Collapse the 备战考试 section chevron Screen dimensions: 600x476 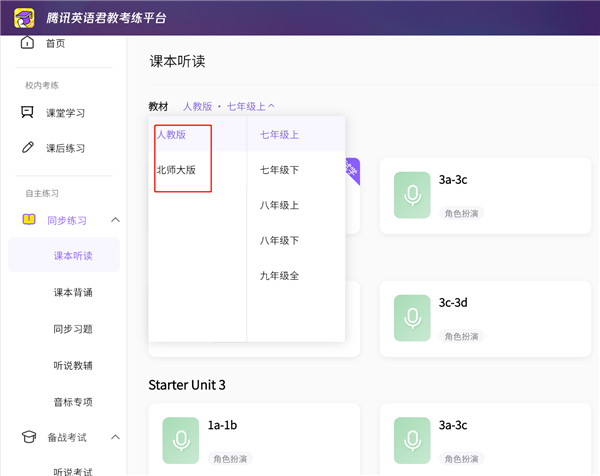click(x=115, y=437)
